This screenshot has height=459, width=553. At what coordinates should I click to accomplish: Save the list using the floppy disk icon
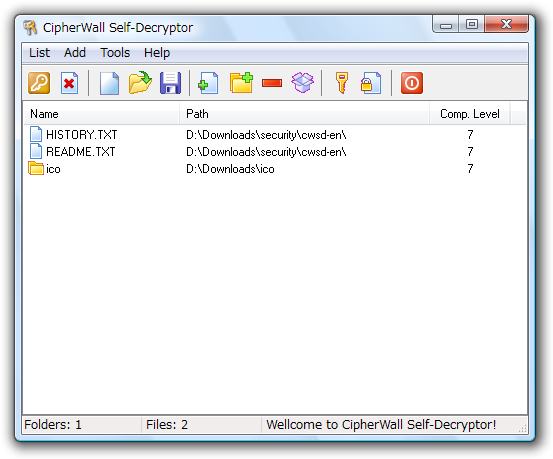point(170,83)
